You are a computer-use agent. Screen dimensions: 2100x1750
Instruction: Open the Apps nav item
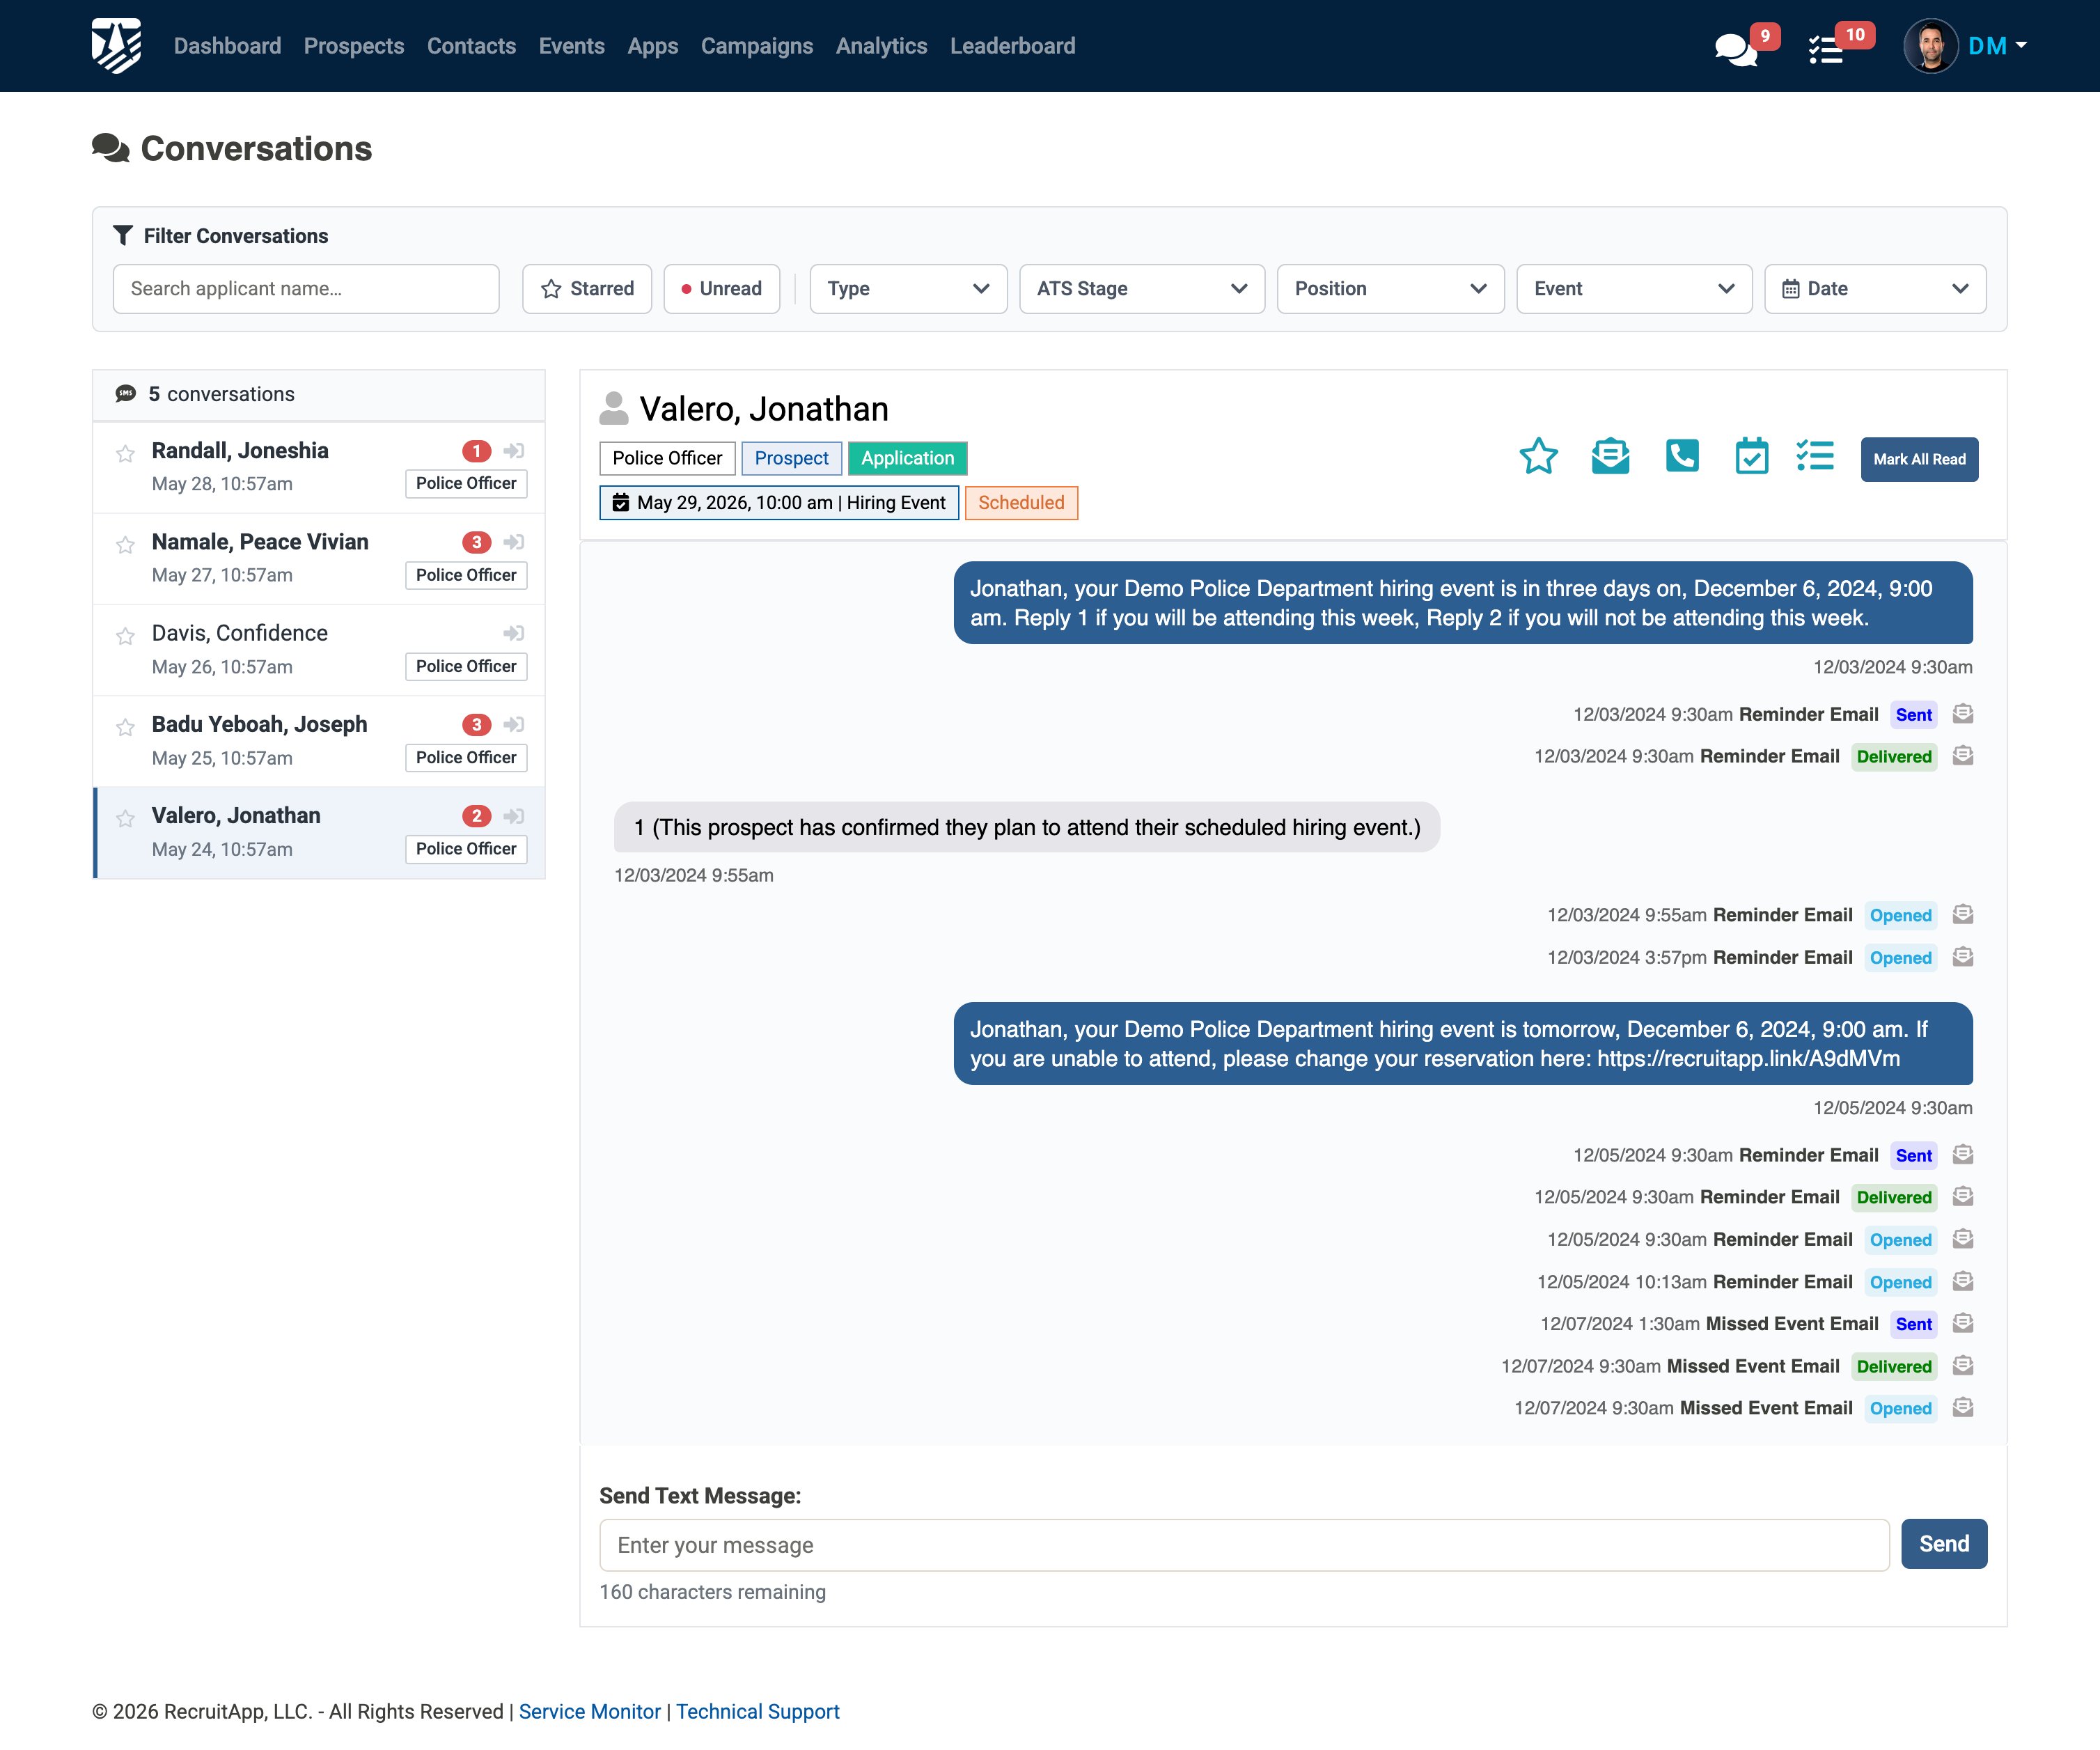[653, 46]
